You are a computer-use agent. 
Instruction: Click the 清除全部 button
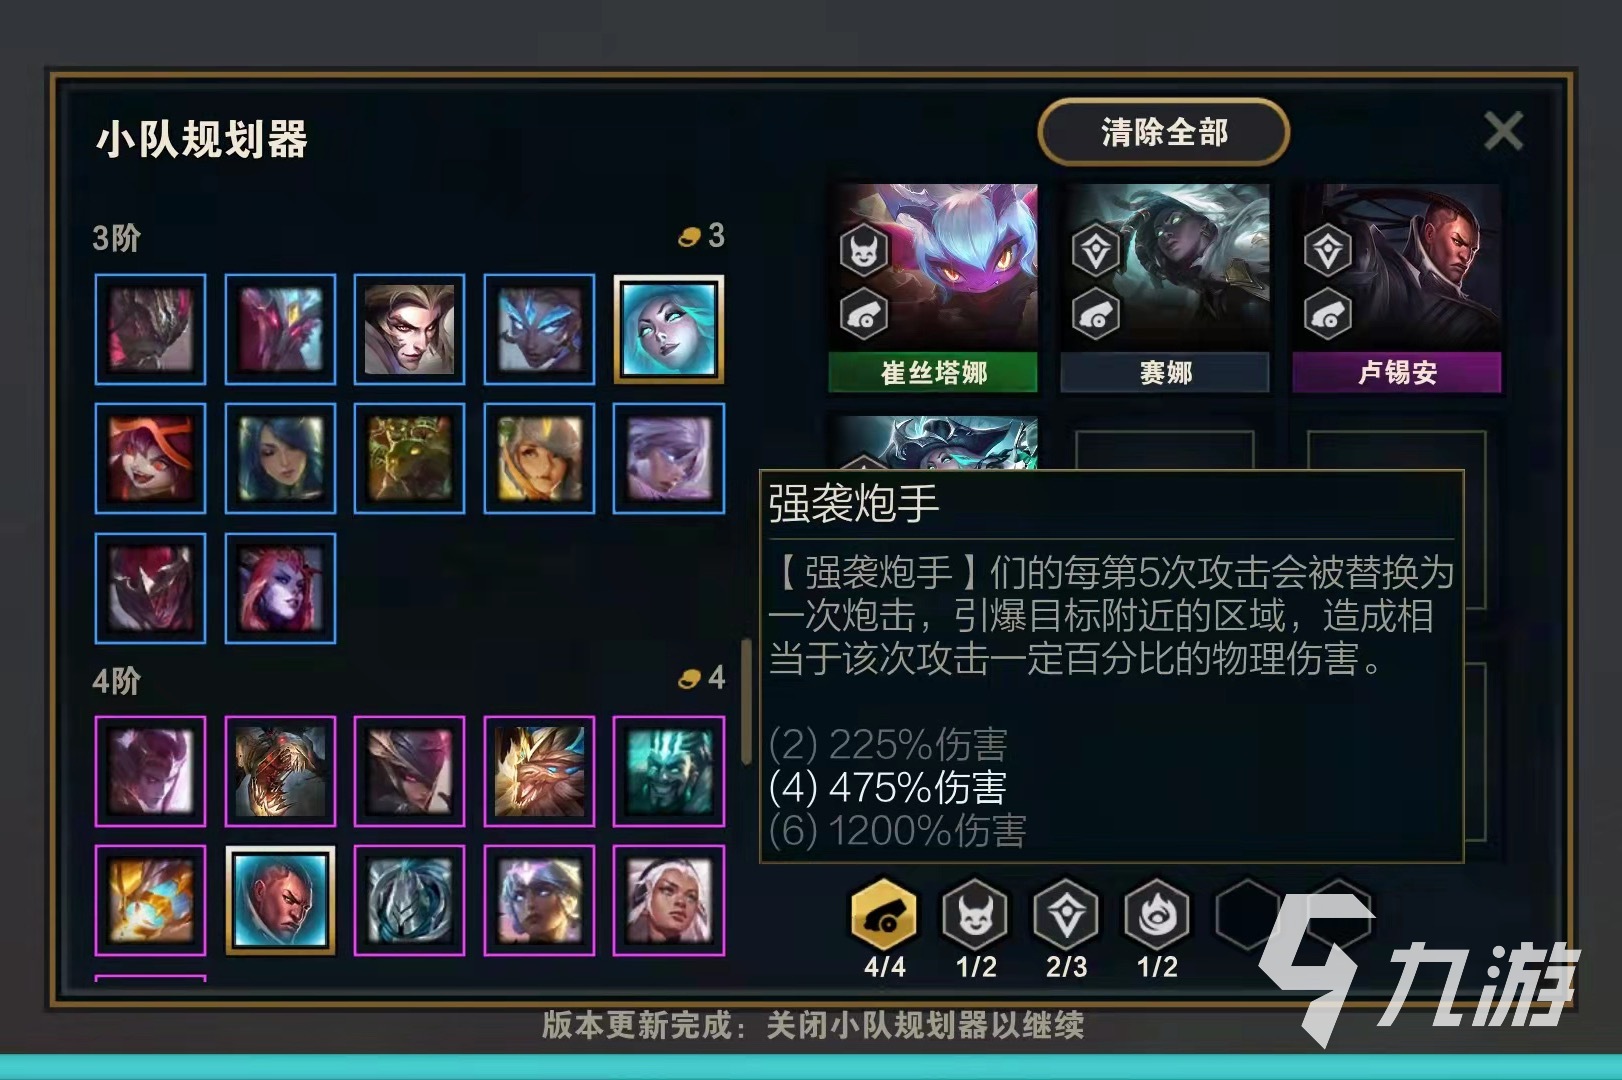point(1164,132)
